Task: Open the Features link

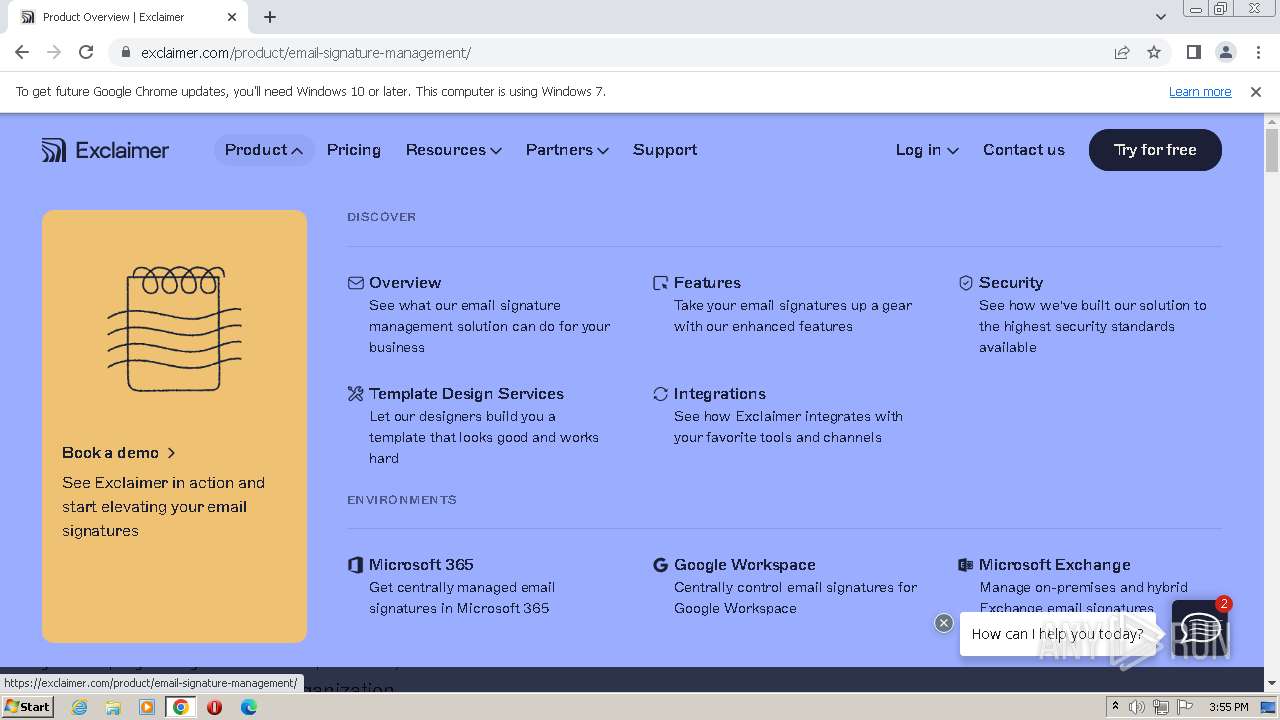Action: pos(707,283)
